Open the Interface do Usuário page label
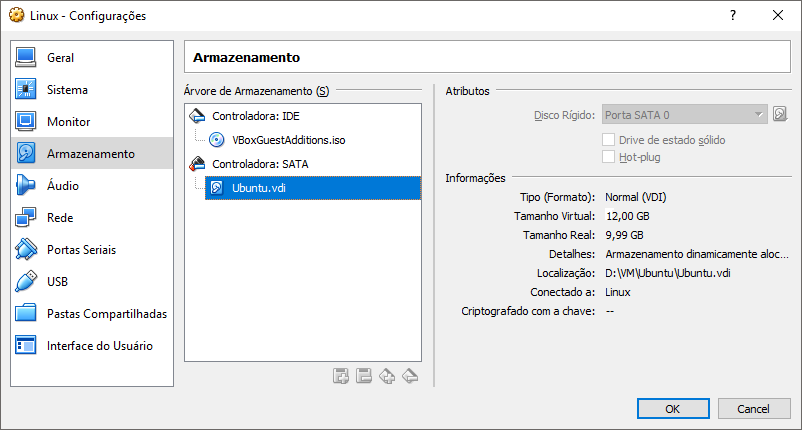The width and height of the screenshot is (802, 430). [x=100, y=346]
